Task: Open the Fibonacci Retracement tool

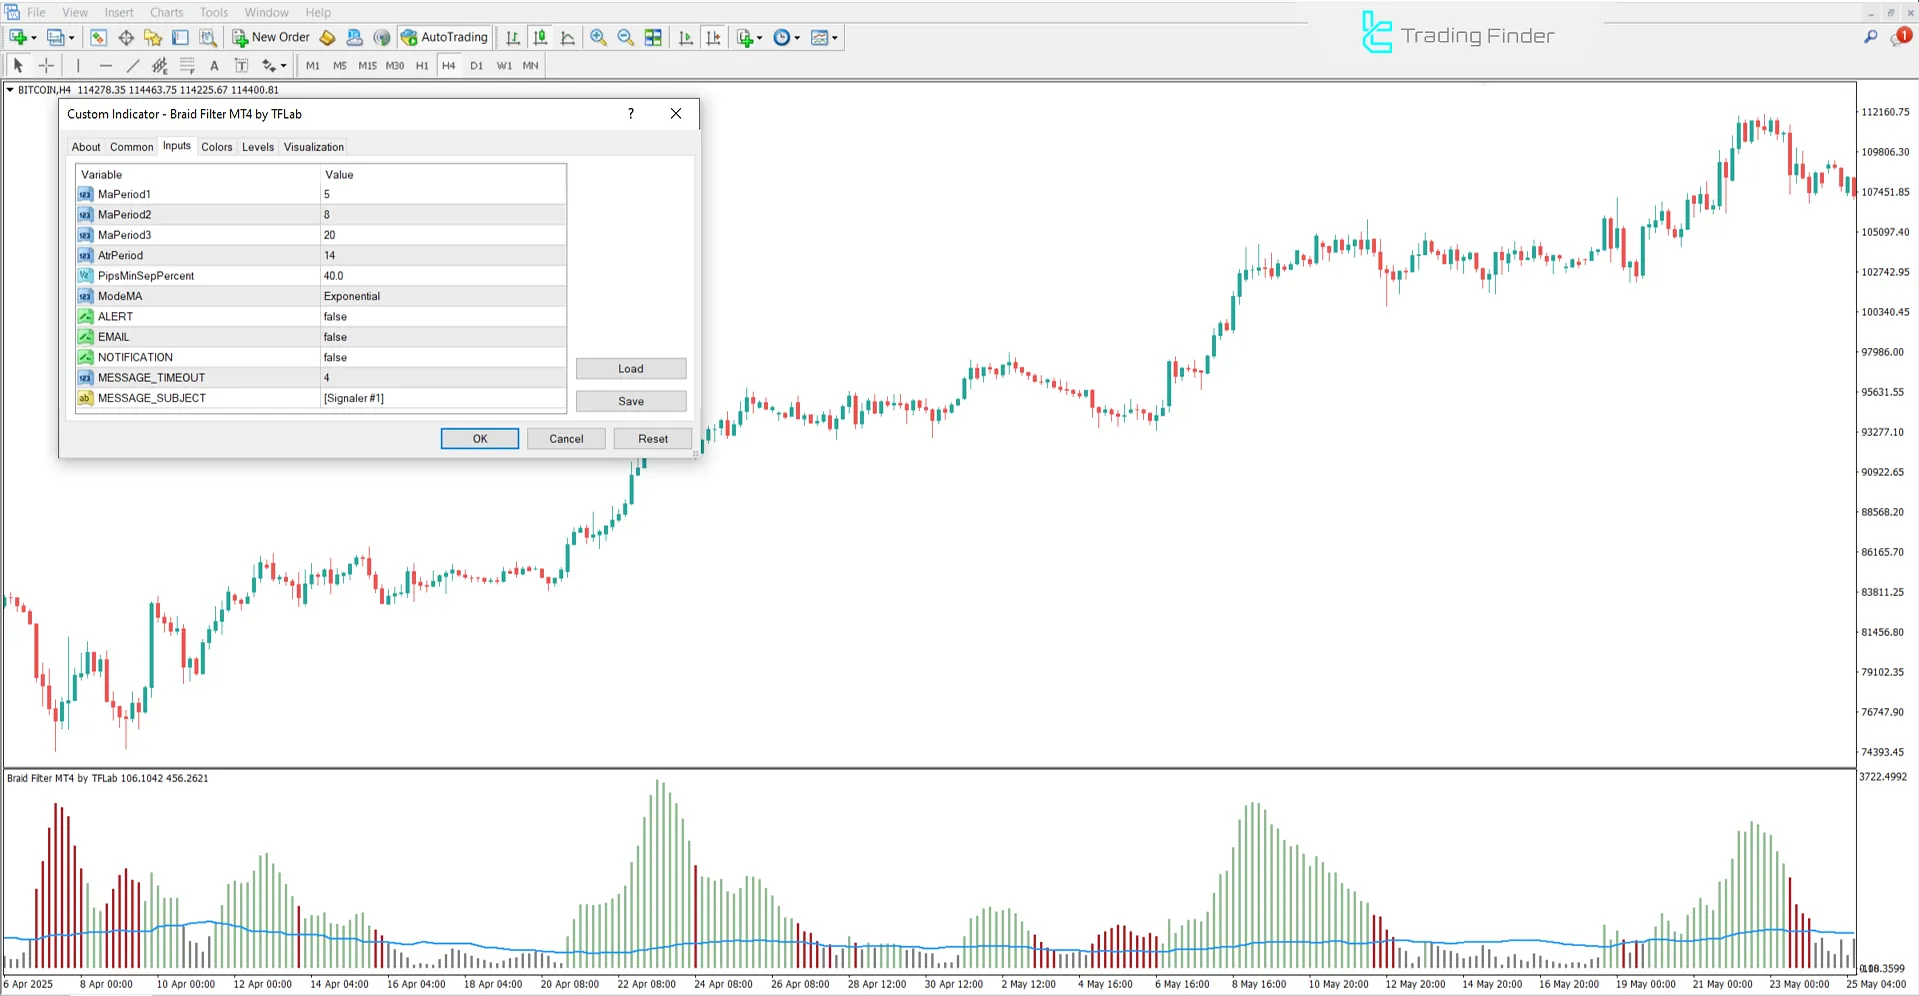Action: 188,65
